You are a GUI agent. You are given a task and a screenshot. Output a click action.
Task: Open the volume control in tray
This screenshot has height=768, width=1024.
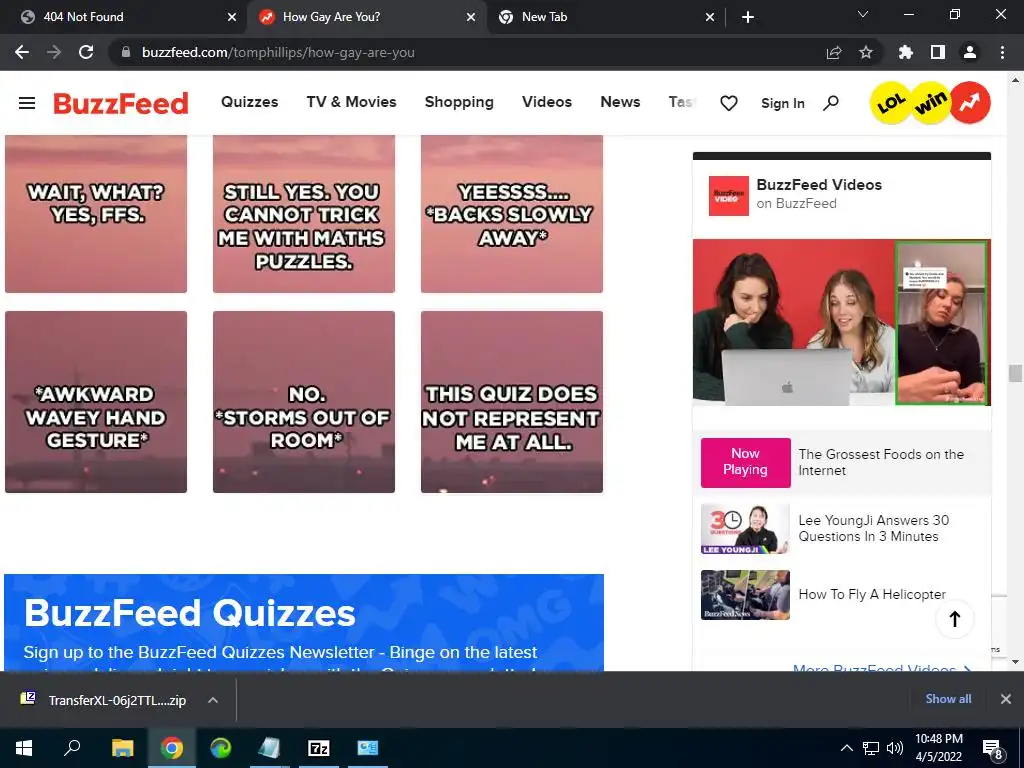(895, 748)
